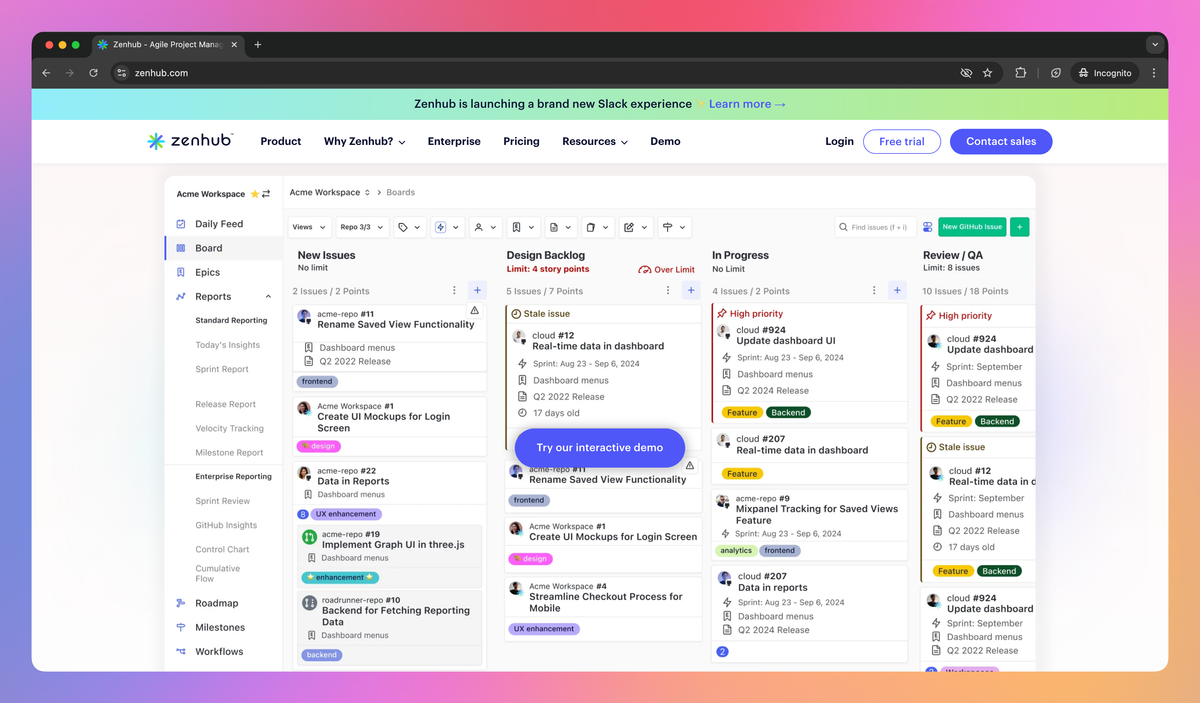Click Try our interactive demo button
Screen dimensions: 1200x703
coord(600,448)
